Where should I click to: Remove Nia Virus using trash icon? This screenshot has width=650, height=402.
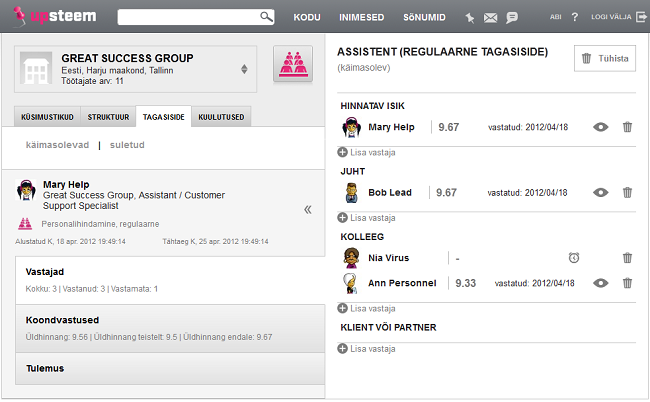(x=627, y=258)
